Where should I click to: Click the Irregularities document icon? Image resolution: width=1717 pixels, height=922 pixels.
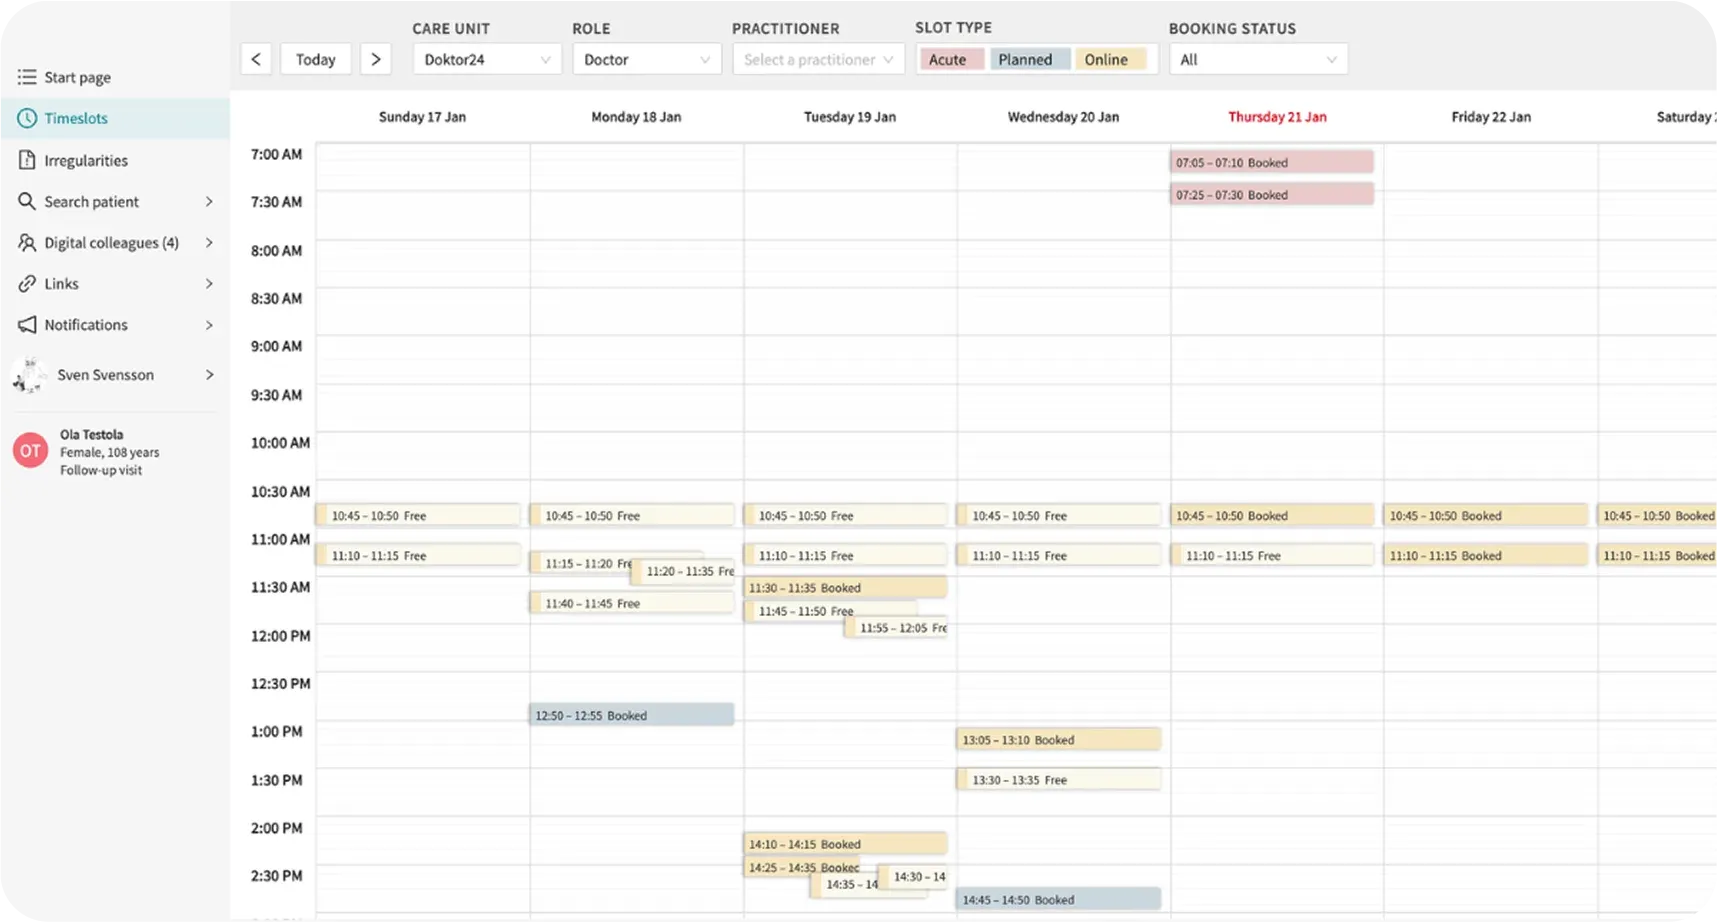[x=27, y=160]
